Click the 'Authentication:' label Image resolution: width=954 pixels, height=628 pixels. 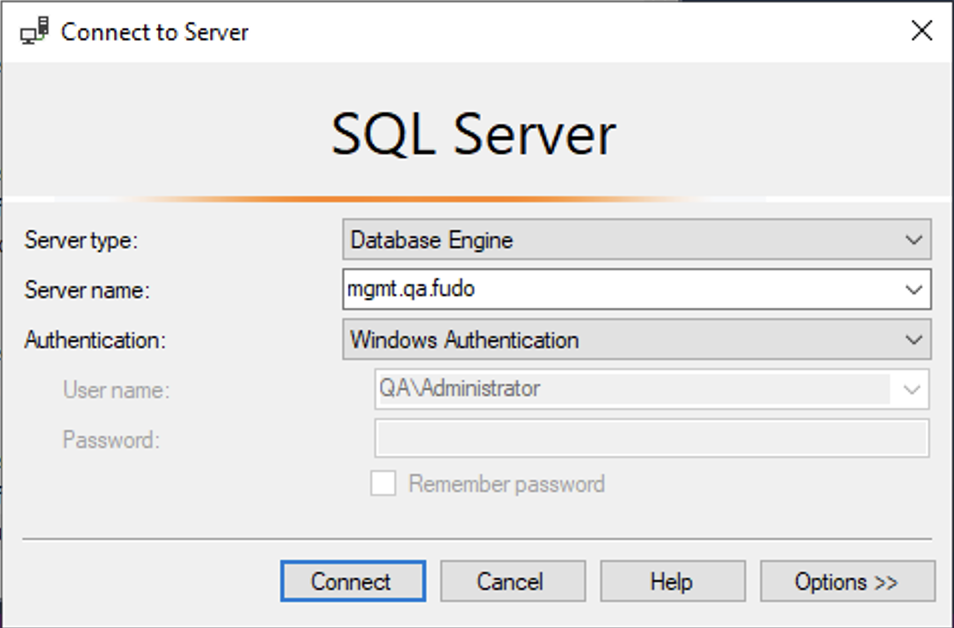click(95, 340)
